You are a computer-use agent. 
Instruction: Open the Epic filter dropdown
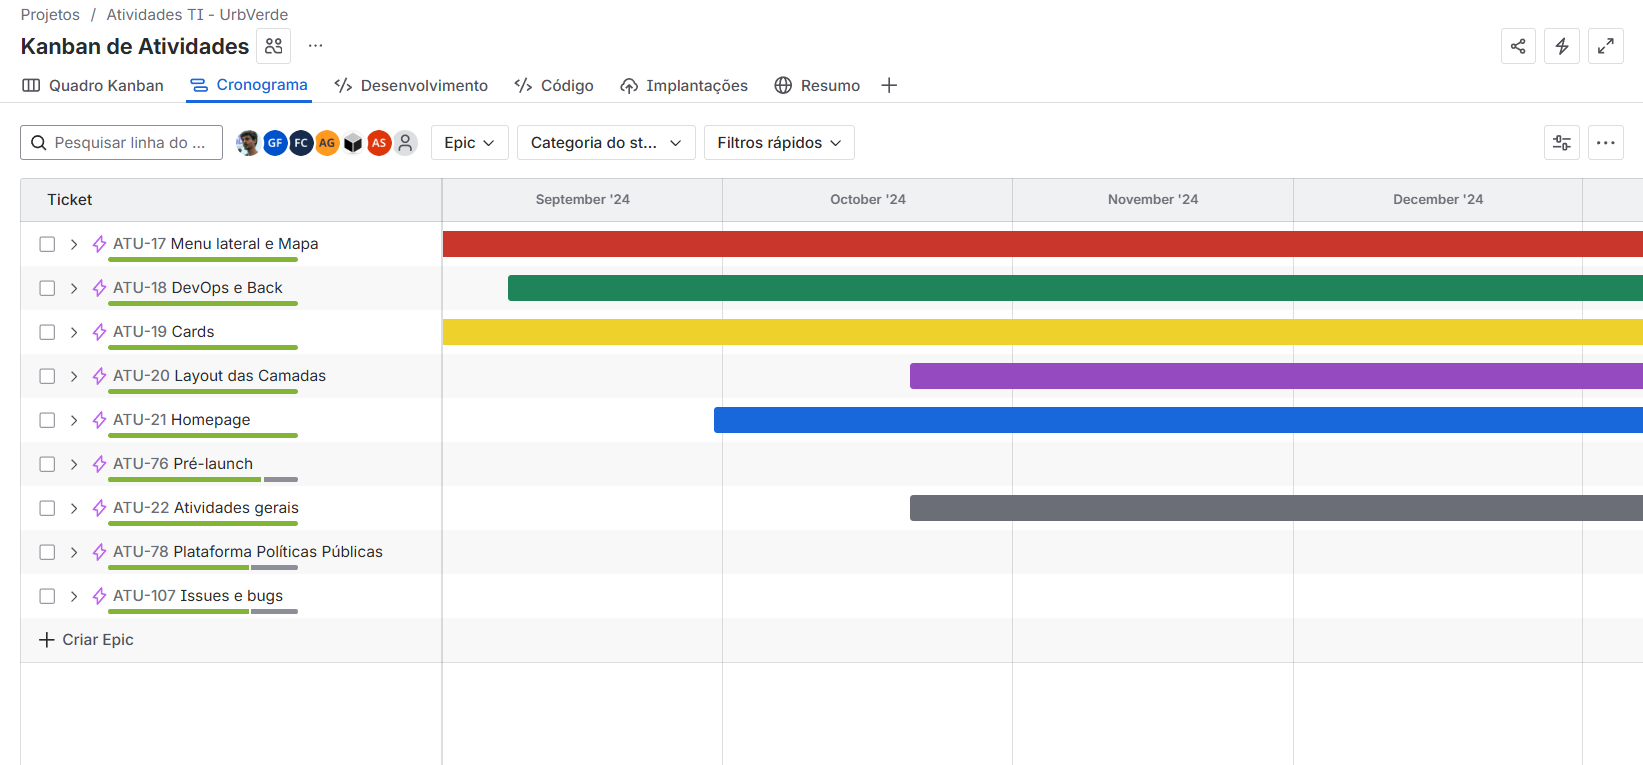[469, 143]
